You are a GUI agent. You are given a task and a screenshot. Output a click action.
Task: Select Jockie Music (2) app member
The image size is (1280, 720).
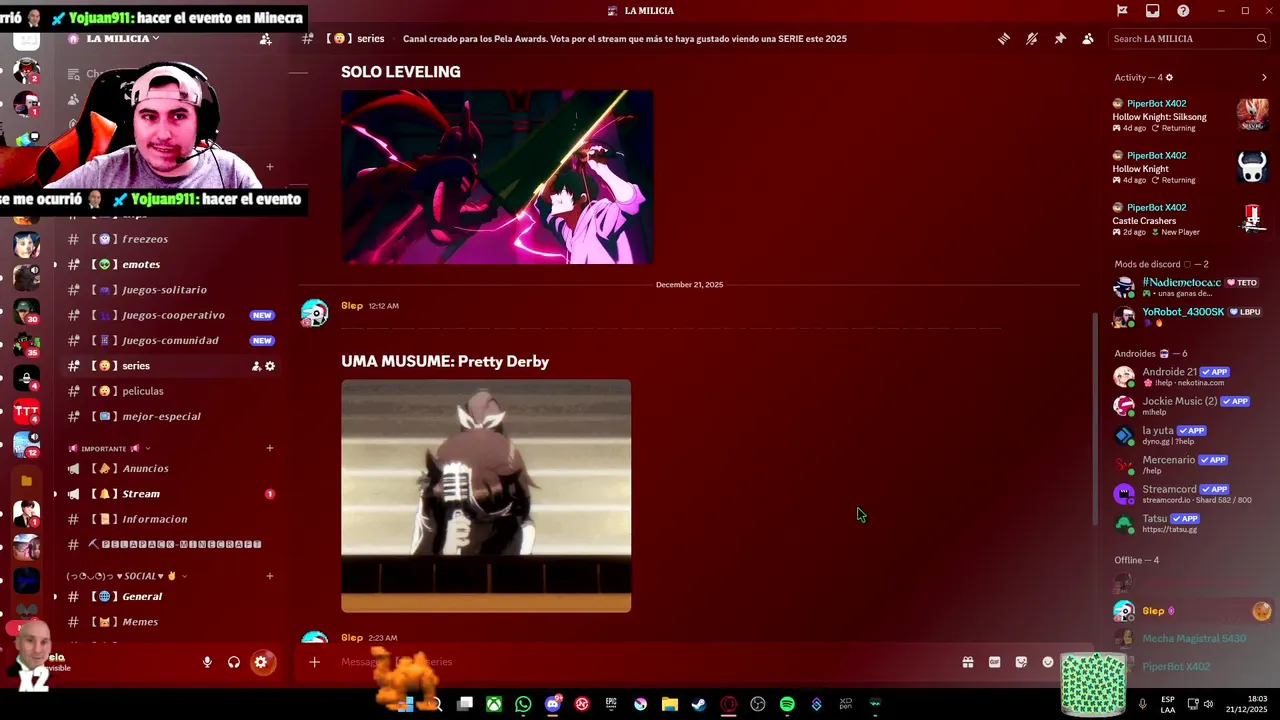point(1190,406)
